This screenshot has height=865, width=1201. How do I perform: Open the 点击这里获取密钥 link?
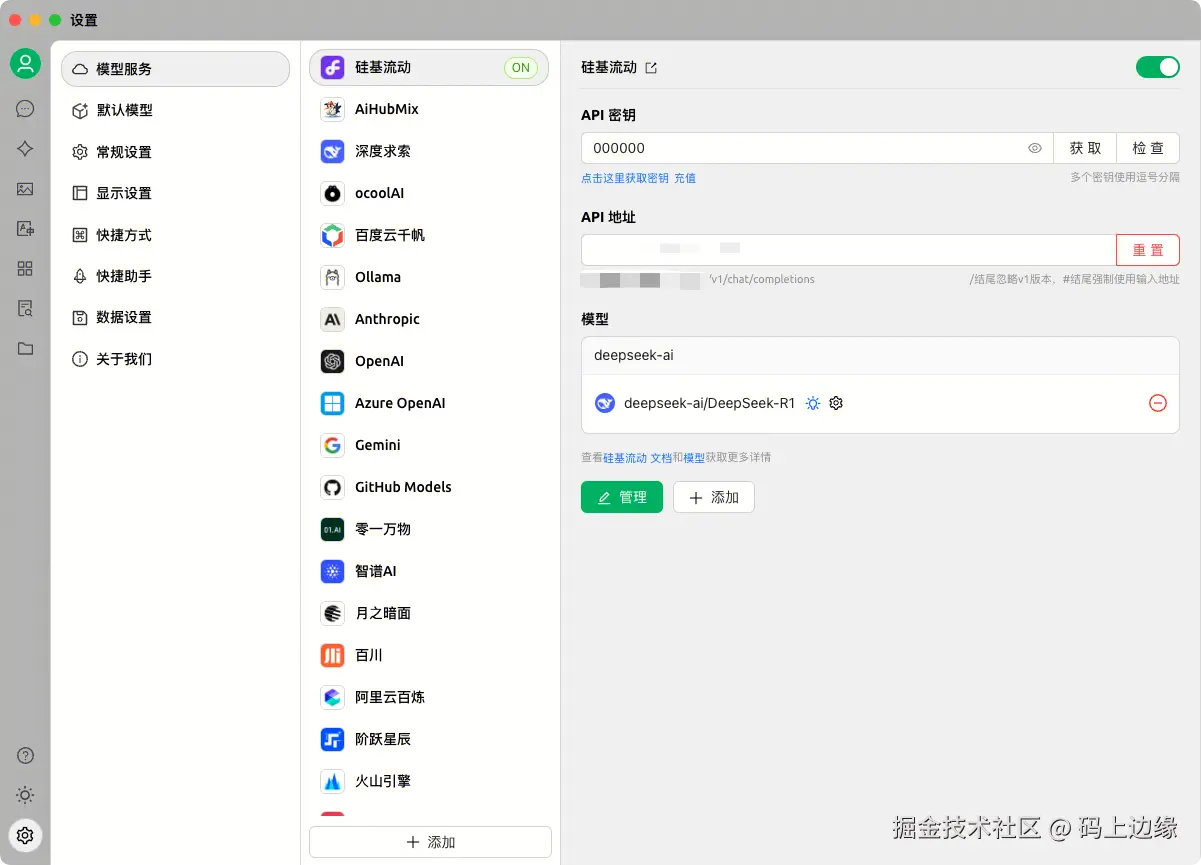click(625, 178)
